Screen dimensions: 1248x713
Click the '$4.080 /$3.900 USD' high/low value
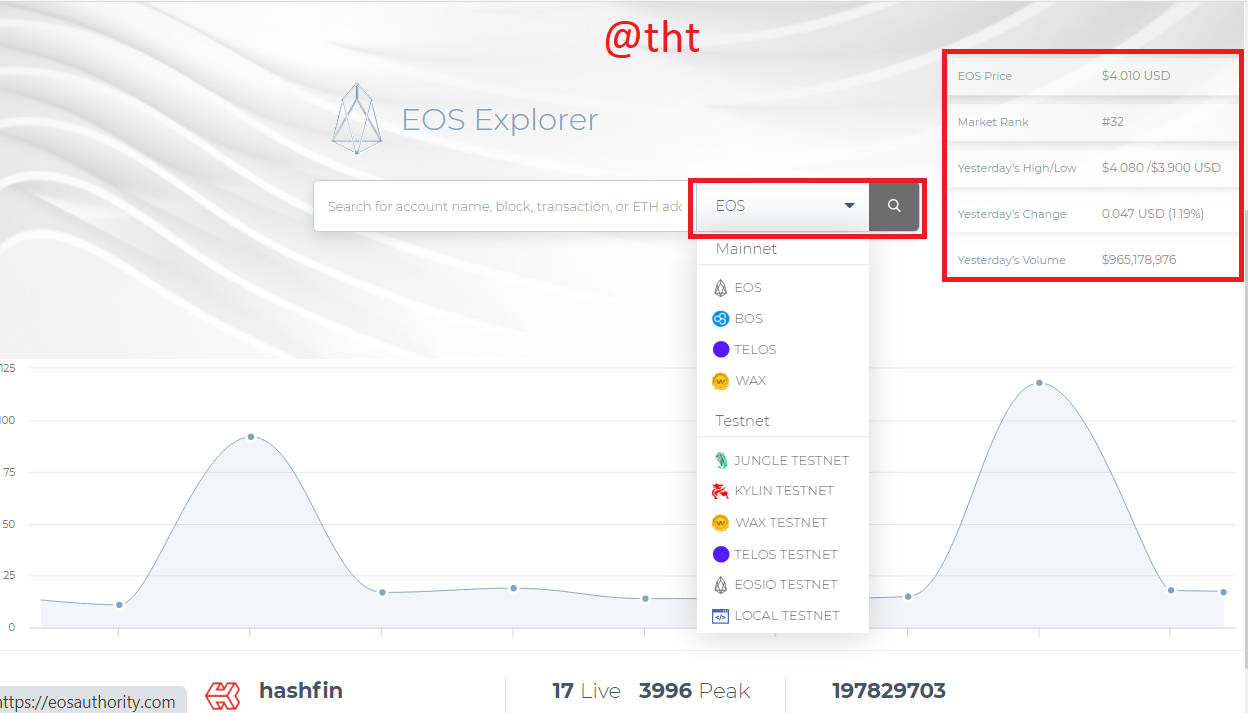[1161, 168]
